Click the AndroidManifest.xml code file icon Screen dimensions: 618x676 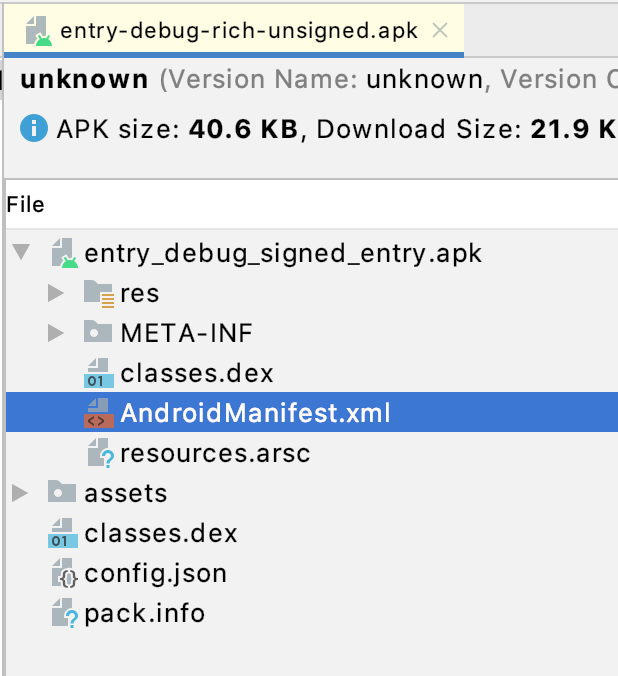coord(99,413)
